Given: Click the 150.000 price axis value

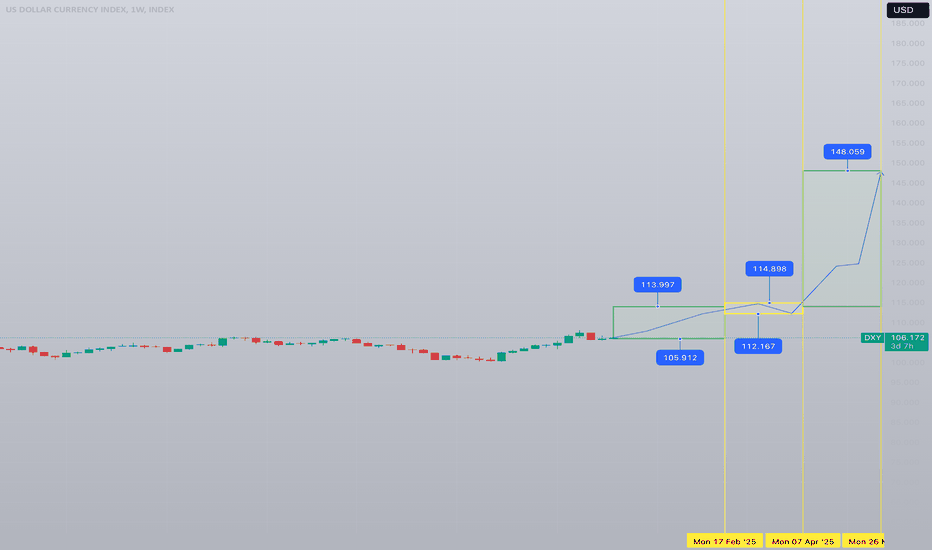Looking at the screenshot, I should point(908,163).
